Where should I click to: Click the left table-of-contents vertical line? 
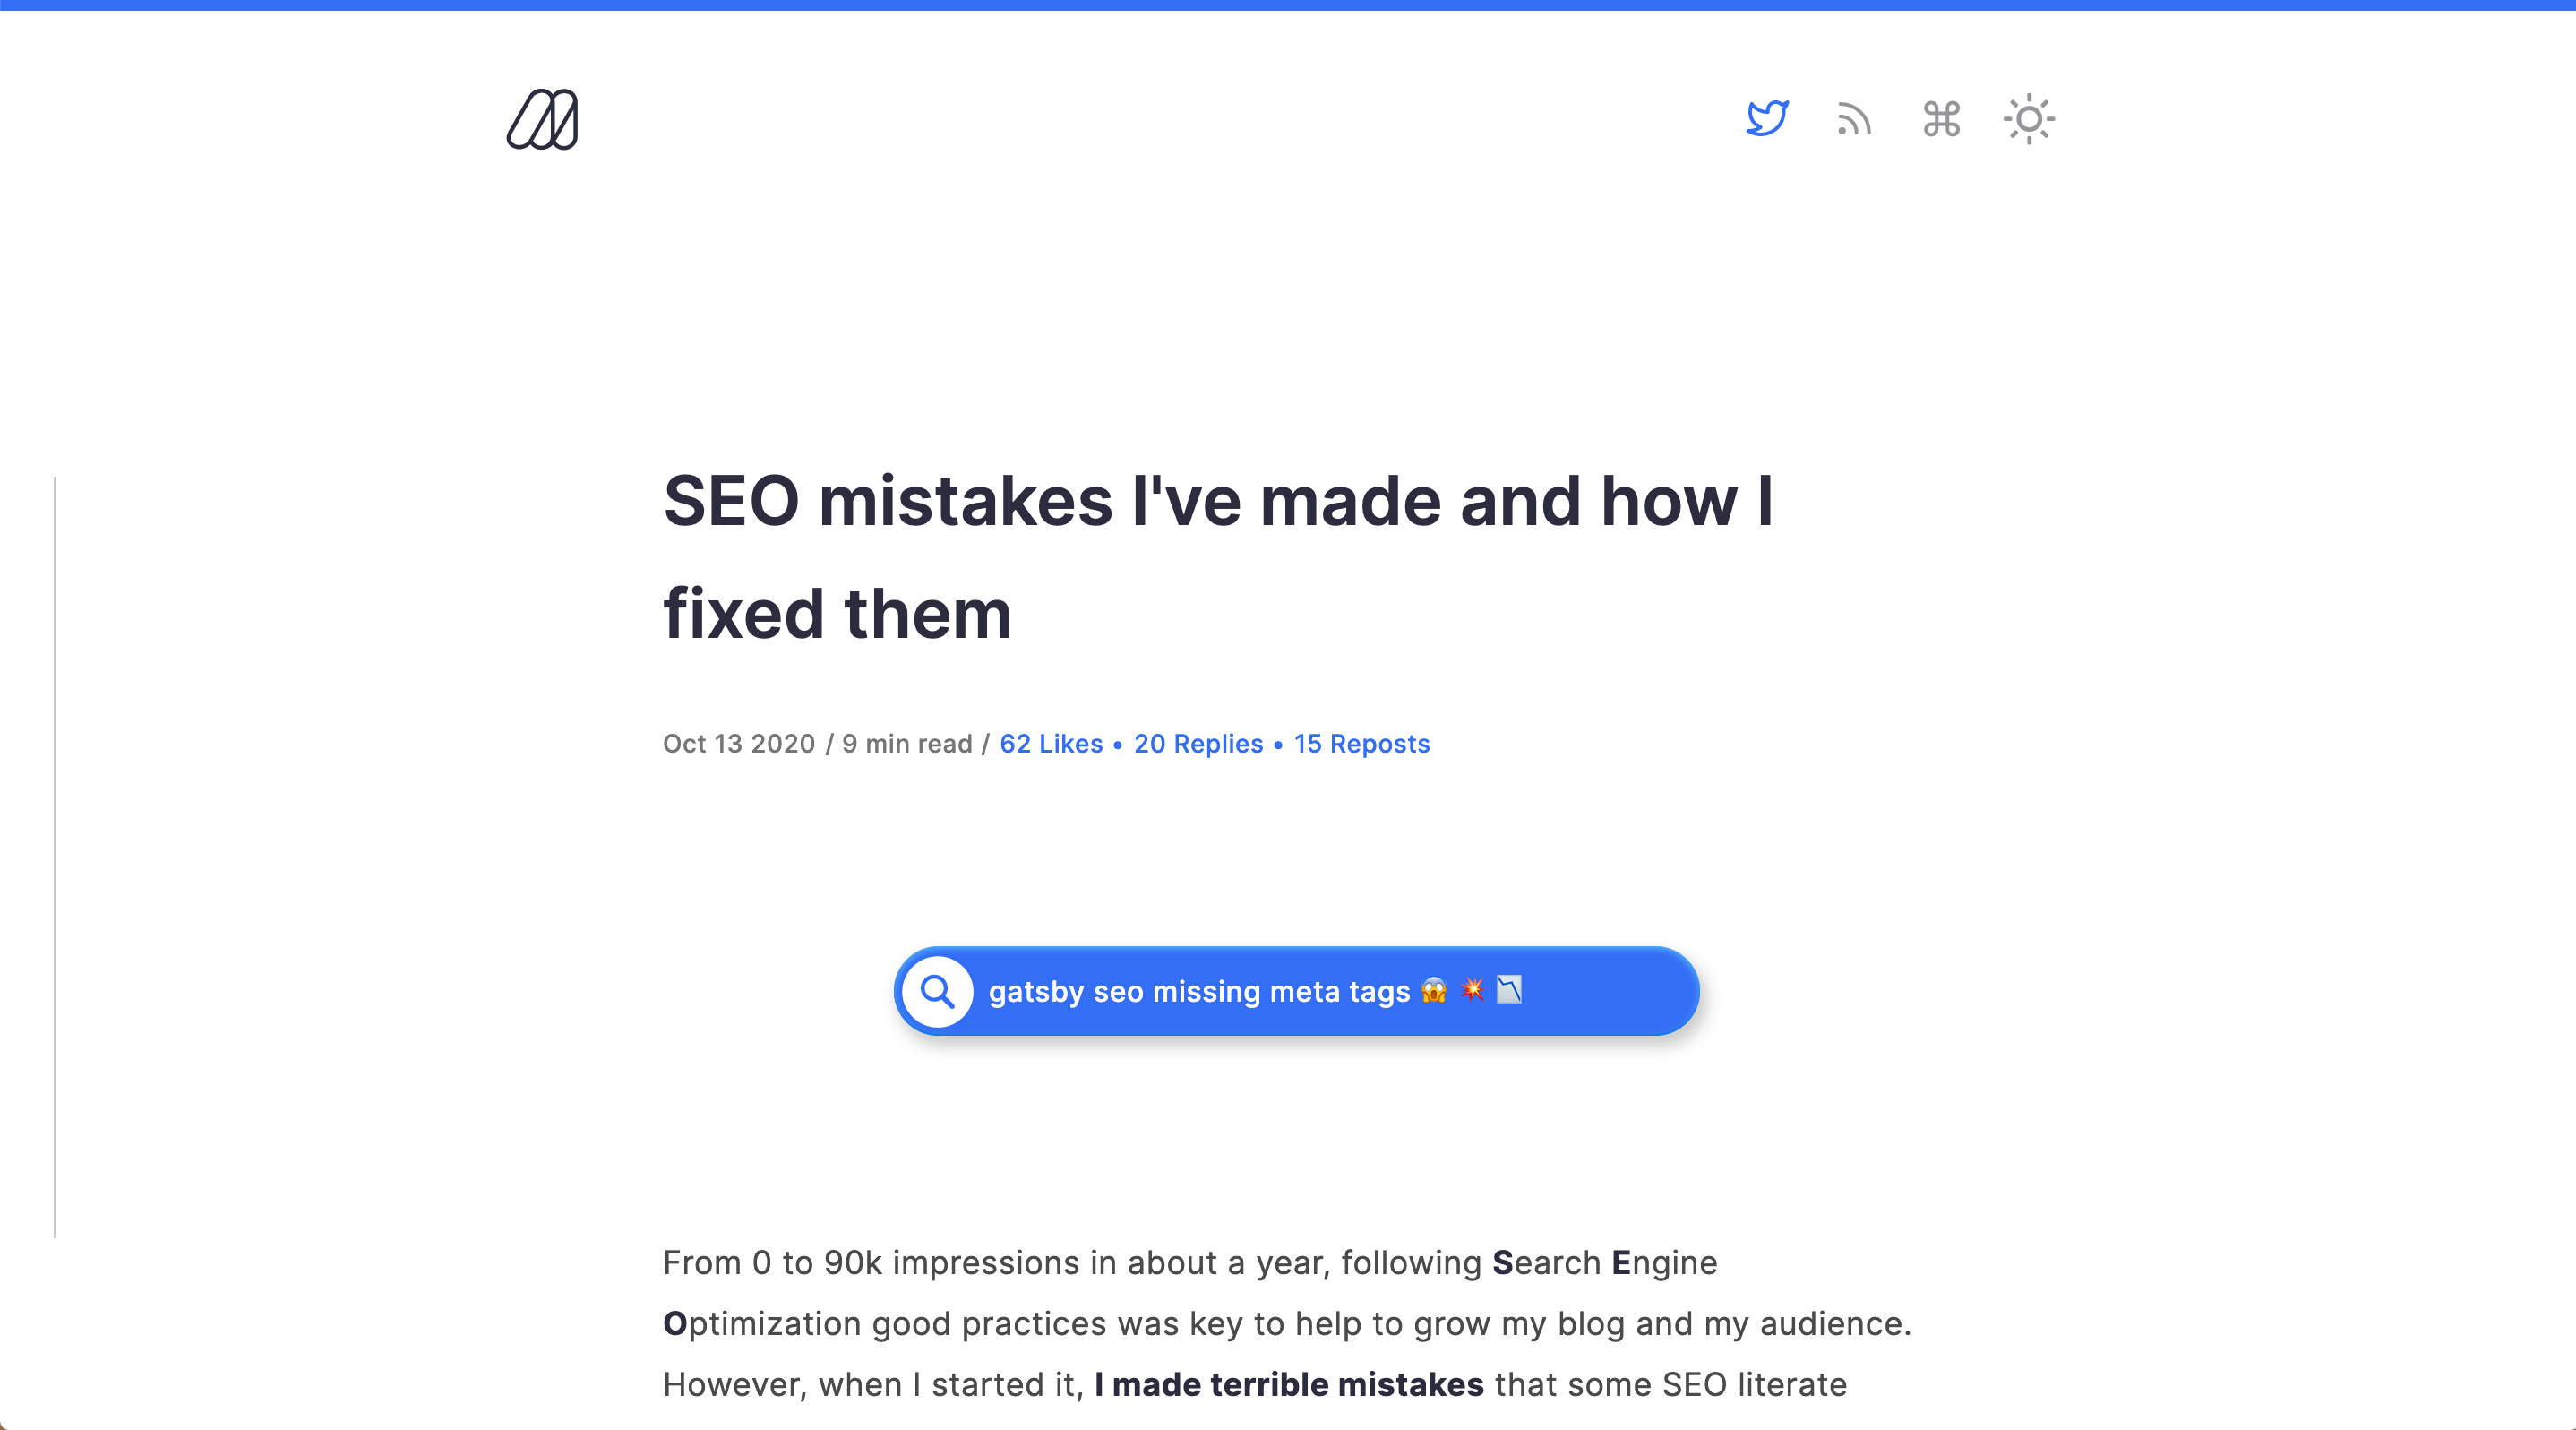54,857
